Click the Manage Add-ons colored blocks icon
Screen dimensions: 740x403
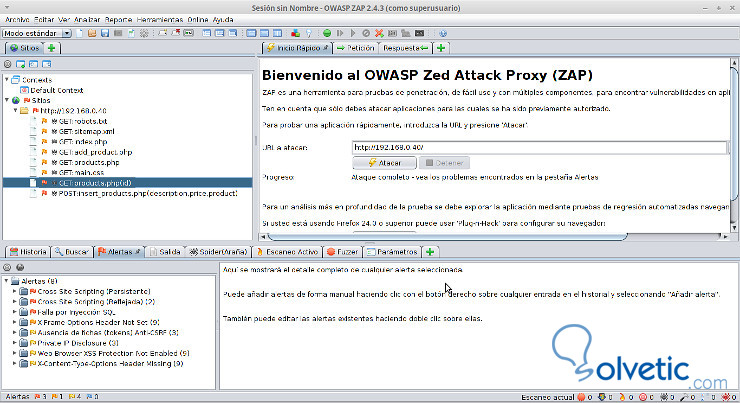(x=295, y=33)
